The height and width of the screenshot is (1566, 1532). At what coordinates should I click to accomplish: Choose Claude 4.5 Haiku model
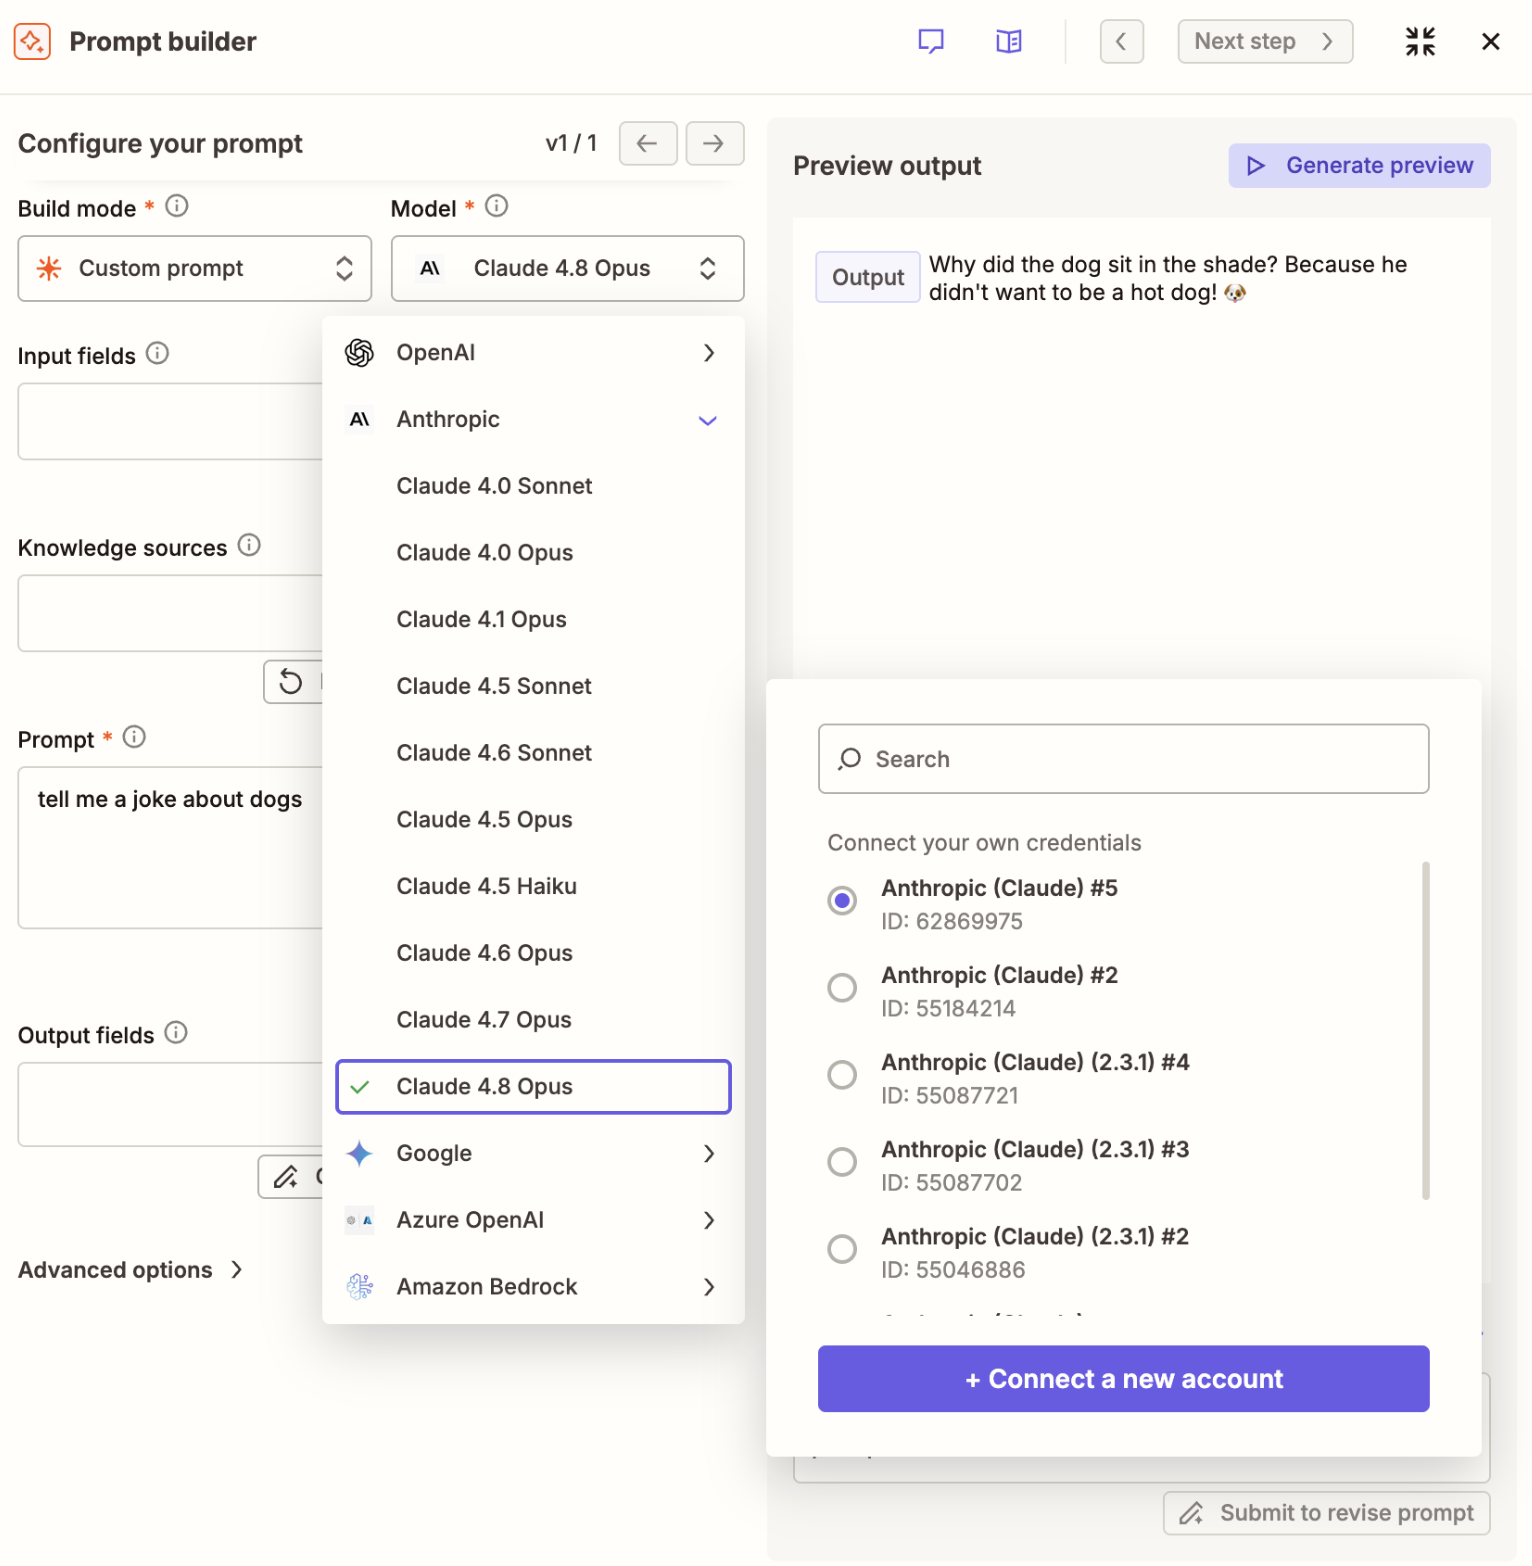[533, 887]
